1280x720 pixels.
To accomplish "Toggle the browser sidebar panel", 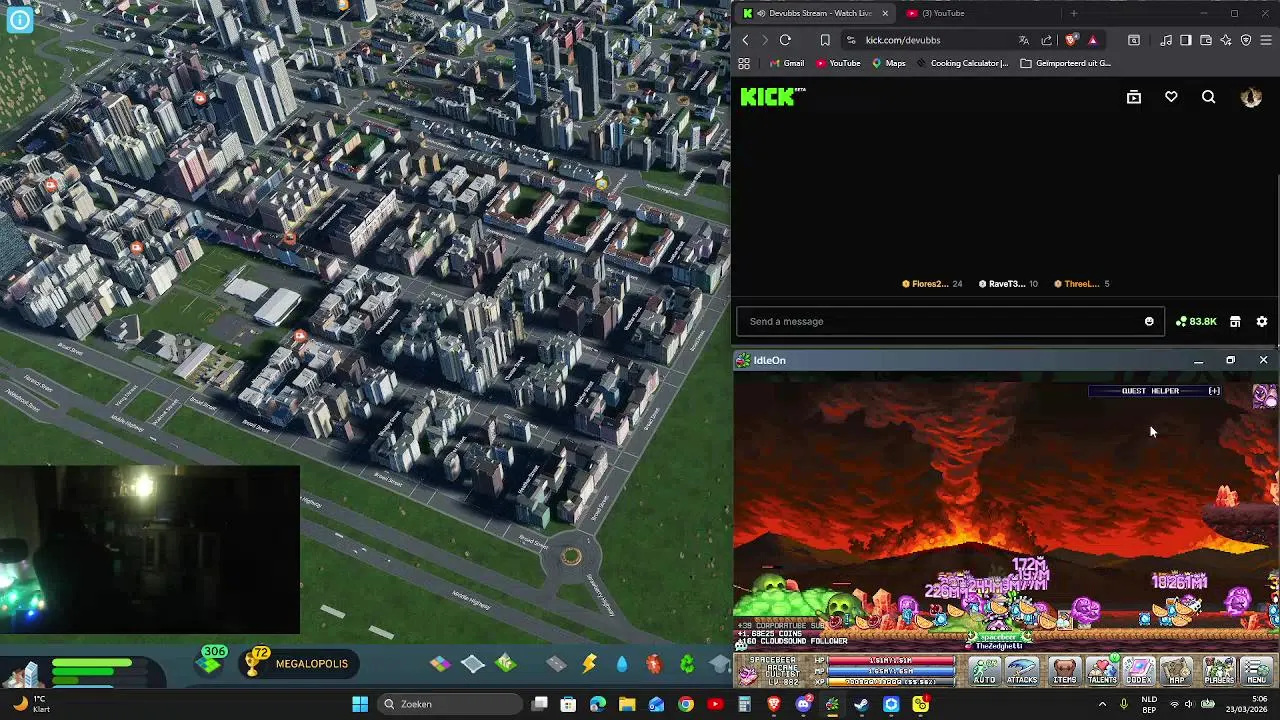I will [x=1185, y=40].
